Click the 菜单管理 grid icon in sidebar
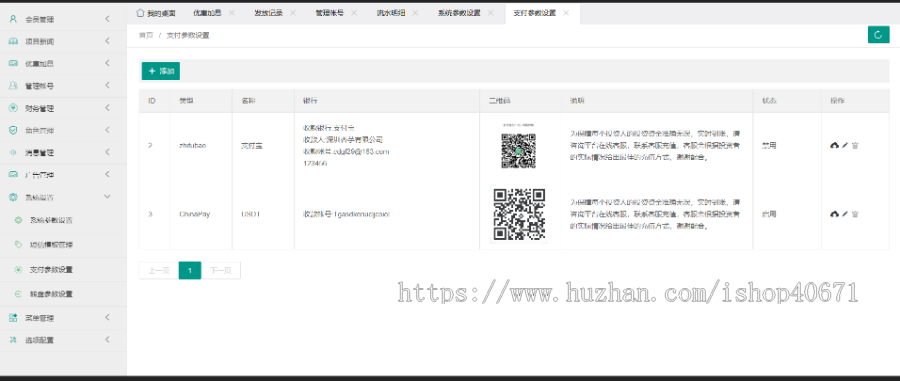This screenshot has height=381, width=900. 13,318
